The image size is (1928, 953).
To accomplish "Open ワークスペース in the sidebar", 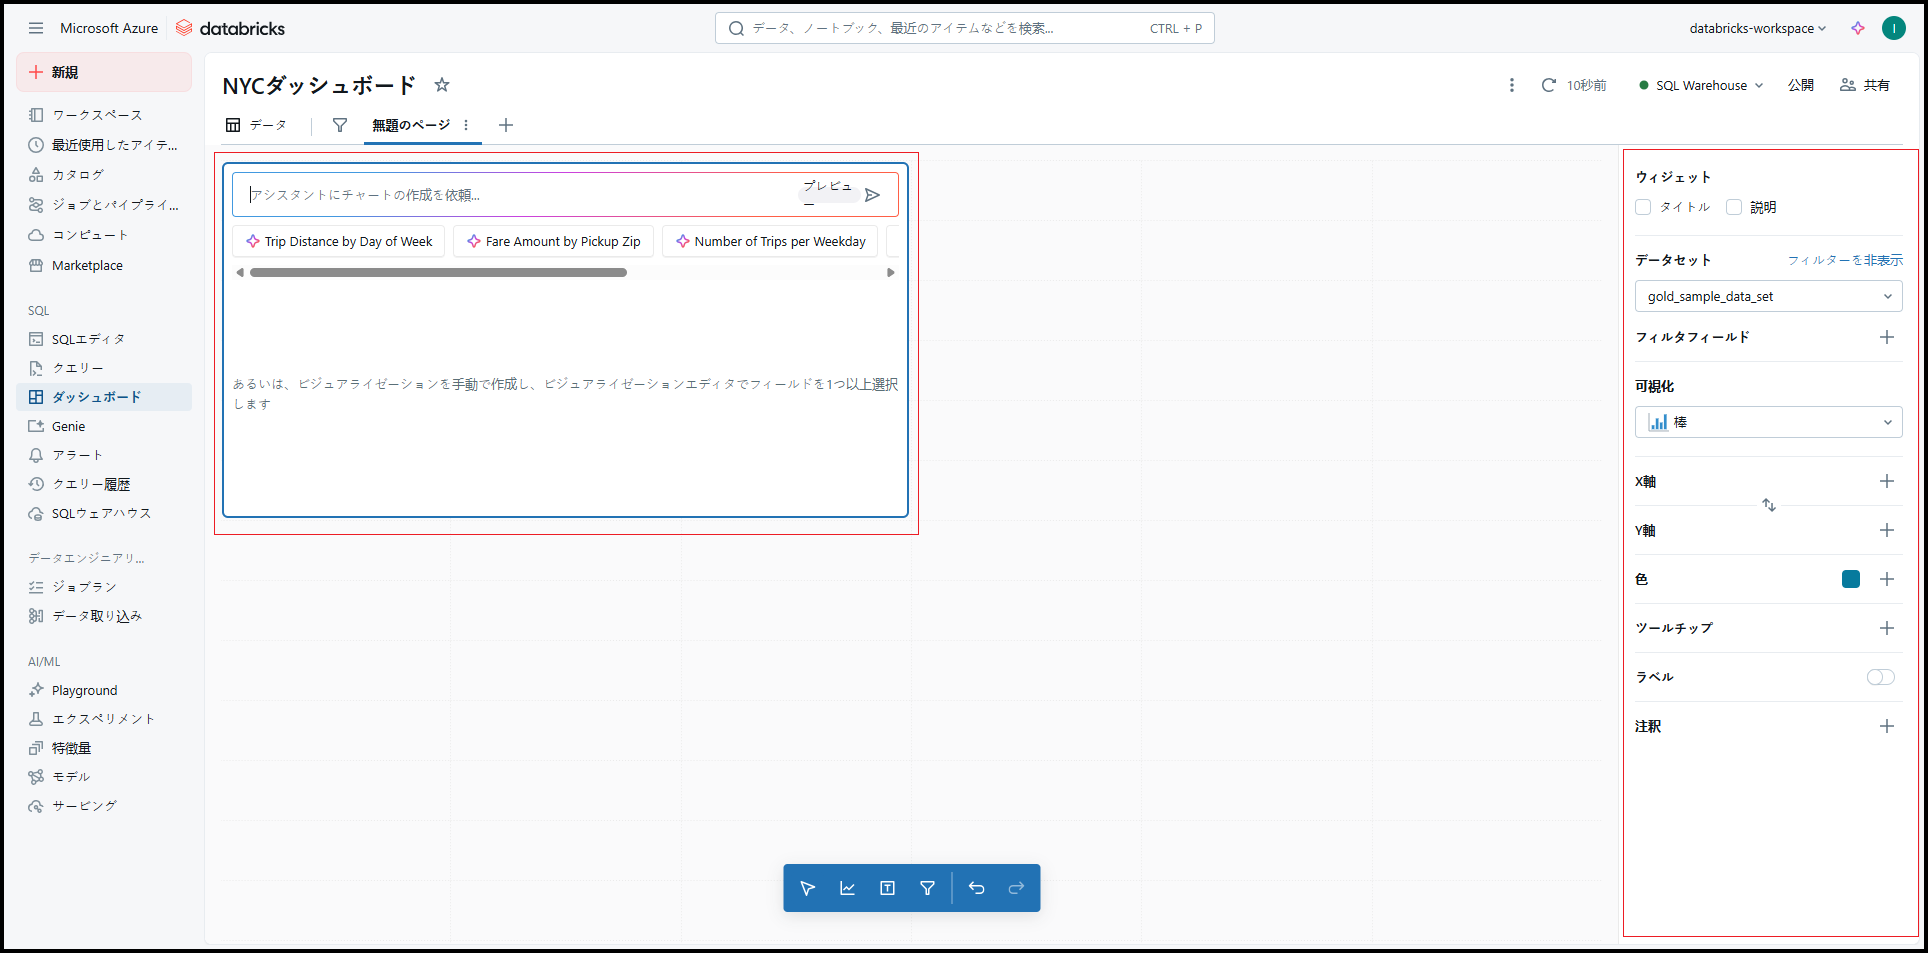I will point(104,115).
